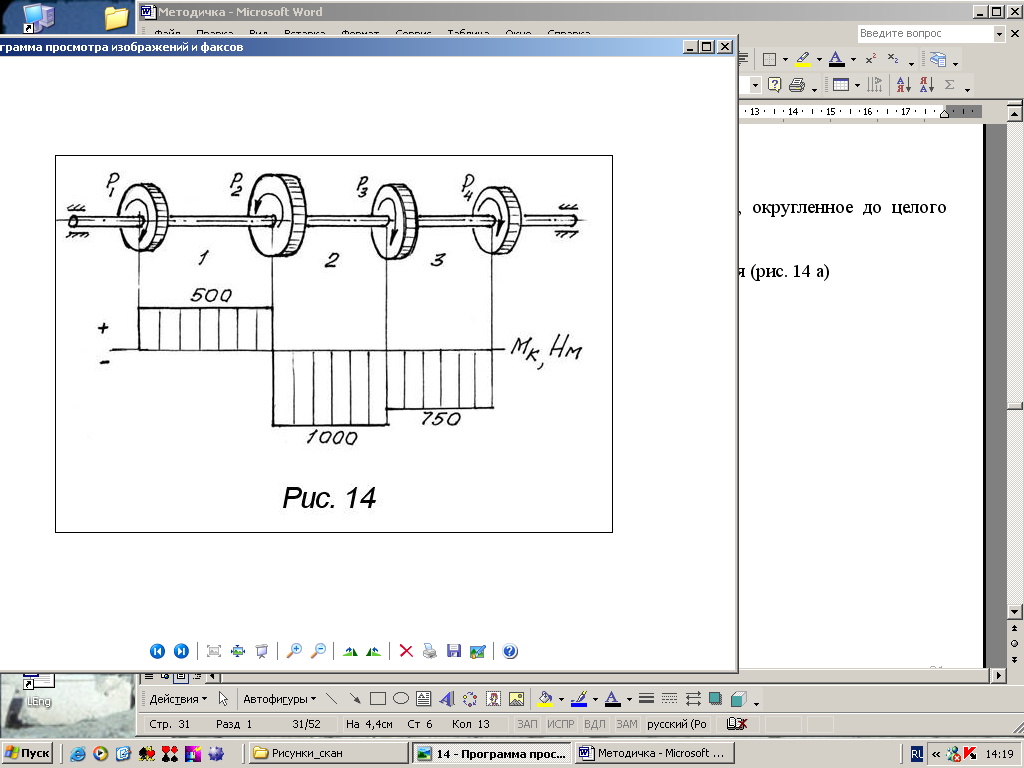Open Ask a Question dropdown arrow
The height and width of the screenshot is (768, 1024).
click(x=999, y=33)
